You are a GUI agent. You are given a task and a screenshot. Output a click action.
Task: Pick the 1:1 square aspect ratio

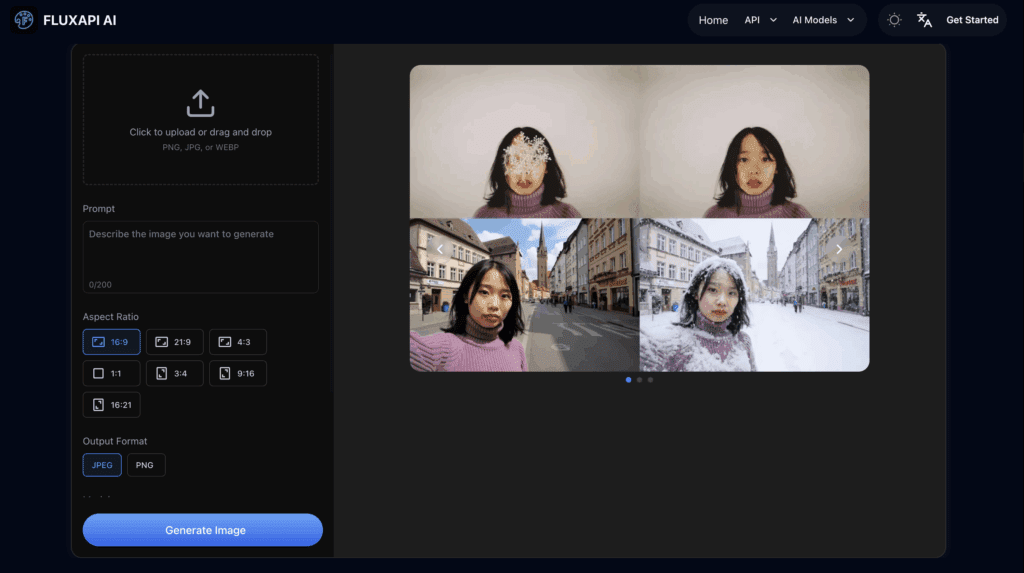(x=111, y=373)
